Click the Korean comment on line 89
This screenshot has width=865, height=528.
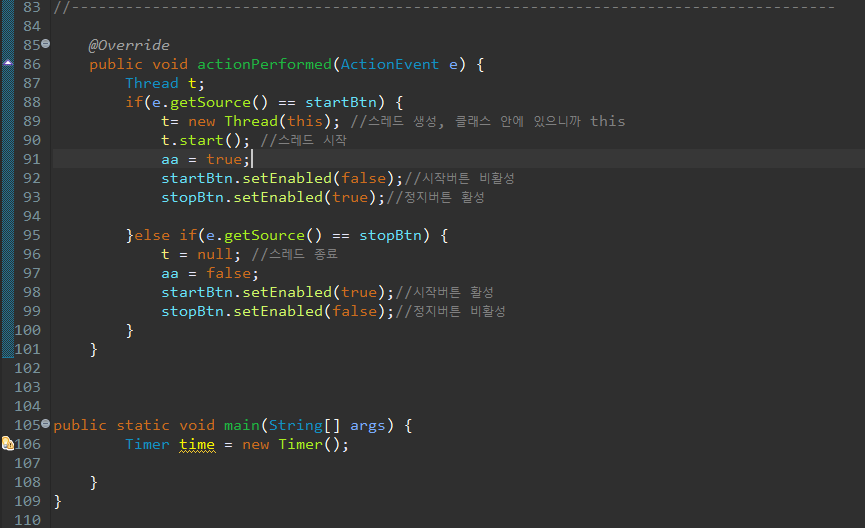point(488,121)
